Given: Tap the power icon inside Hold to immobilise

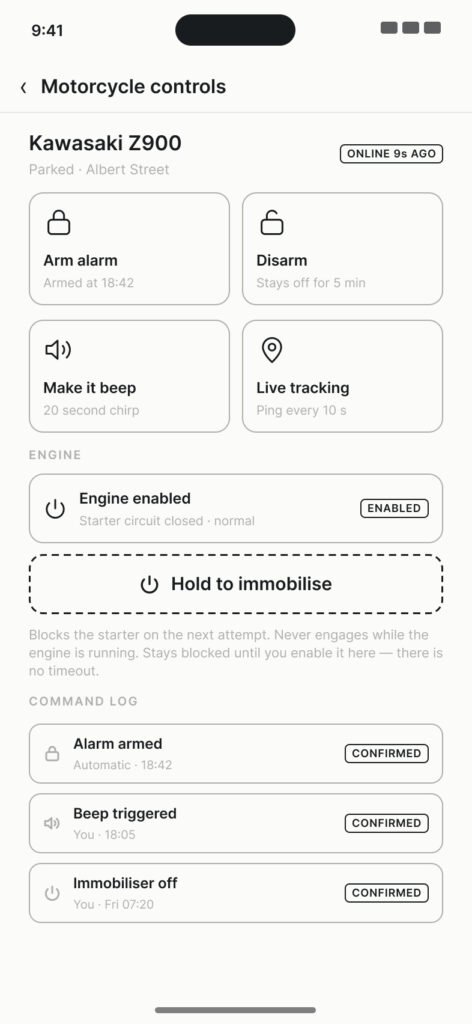Looking at the screenshot, I should click(x=149, y=584).
